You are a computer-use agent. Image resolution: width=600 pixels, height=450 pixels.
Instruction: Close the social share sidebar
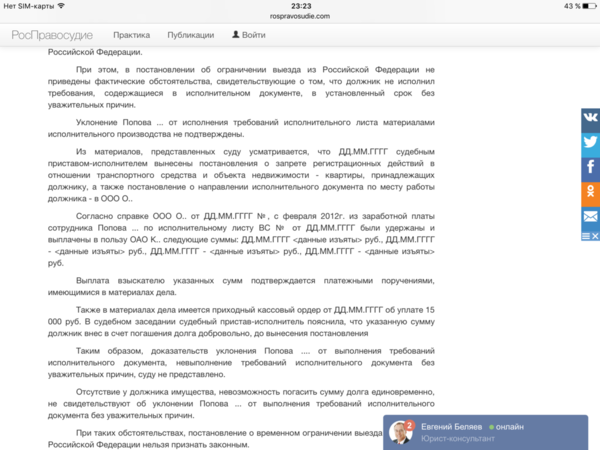pyautogui.click(x=596, y=235)
